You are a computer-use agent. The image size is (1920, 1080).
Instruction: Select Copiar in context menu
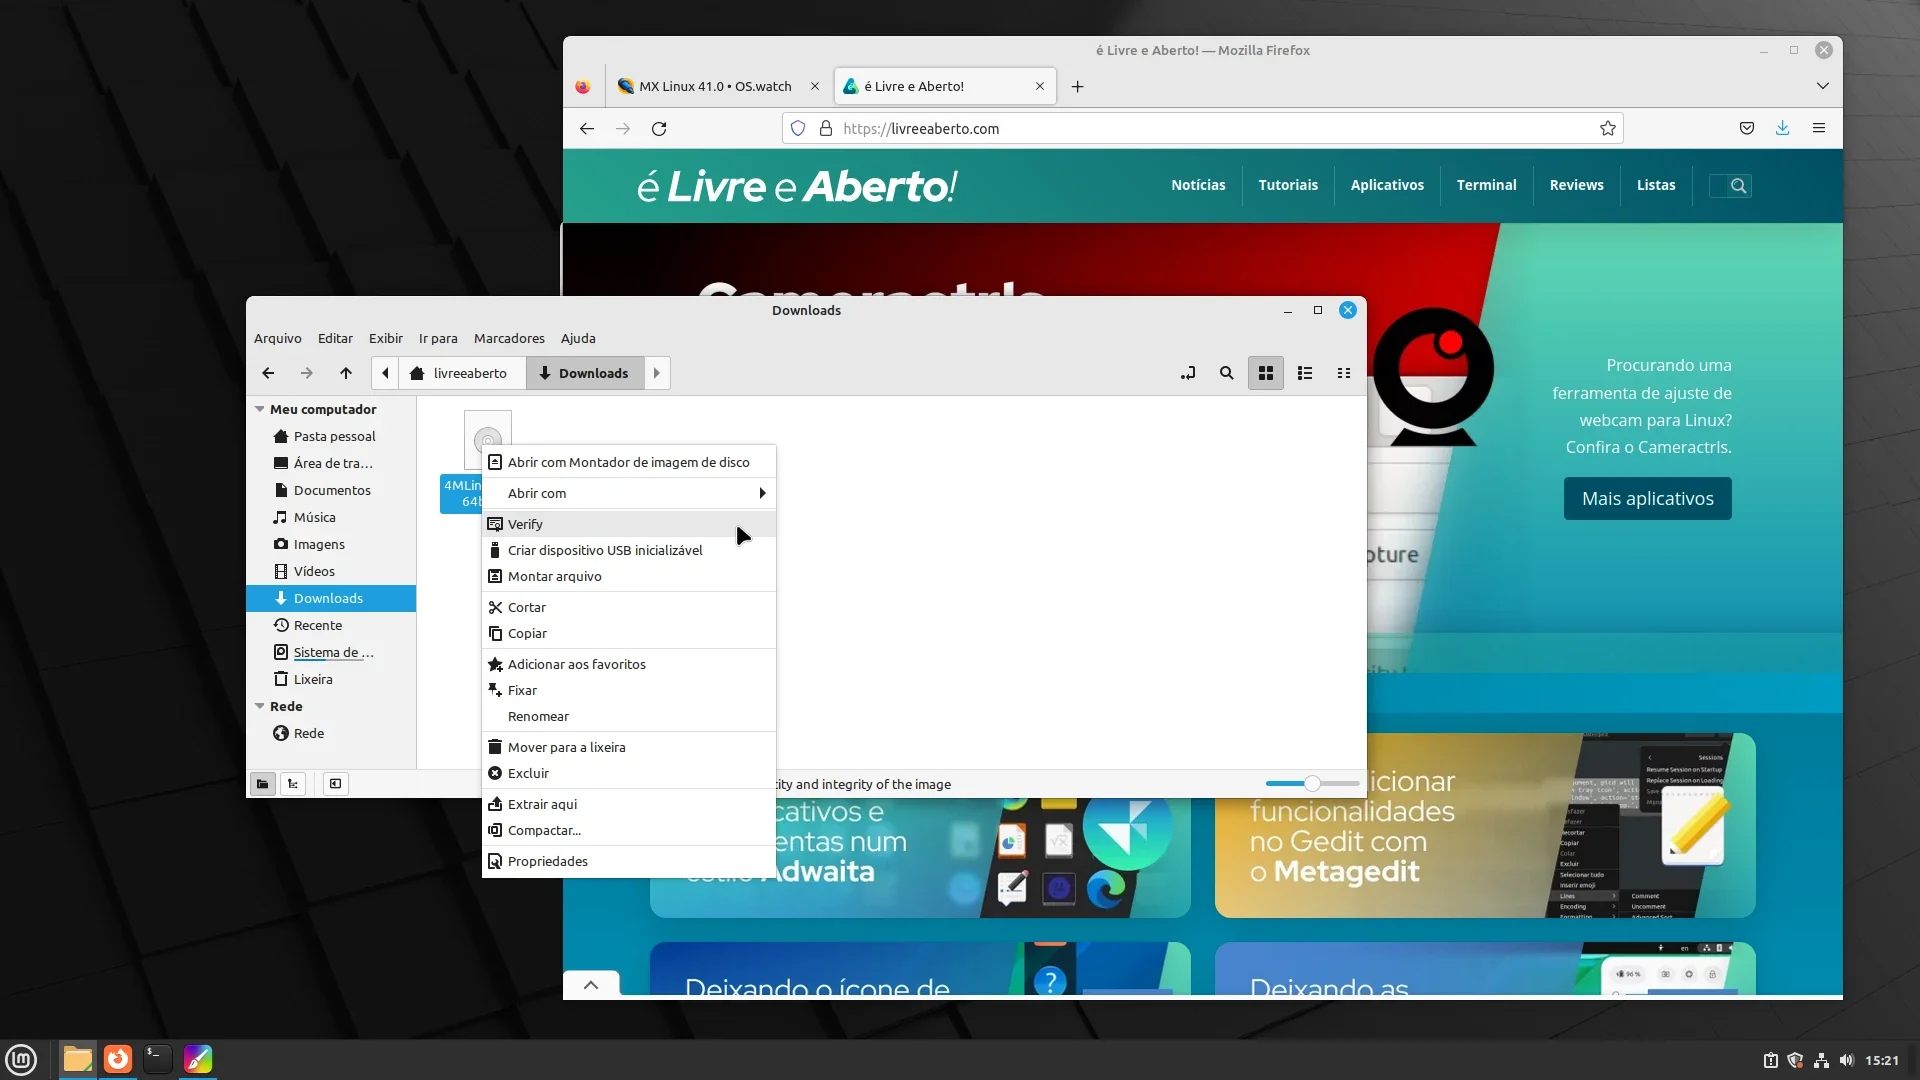(x=629, y=633)
